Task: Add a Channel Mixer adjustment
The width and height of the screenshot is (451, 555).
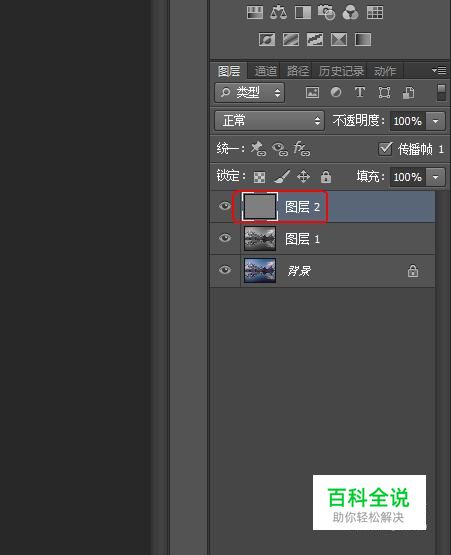Action: [350, 12]
